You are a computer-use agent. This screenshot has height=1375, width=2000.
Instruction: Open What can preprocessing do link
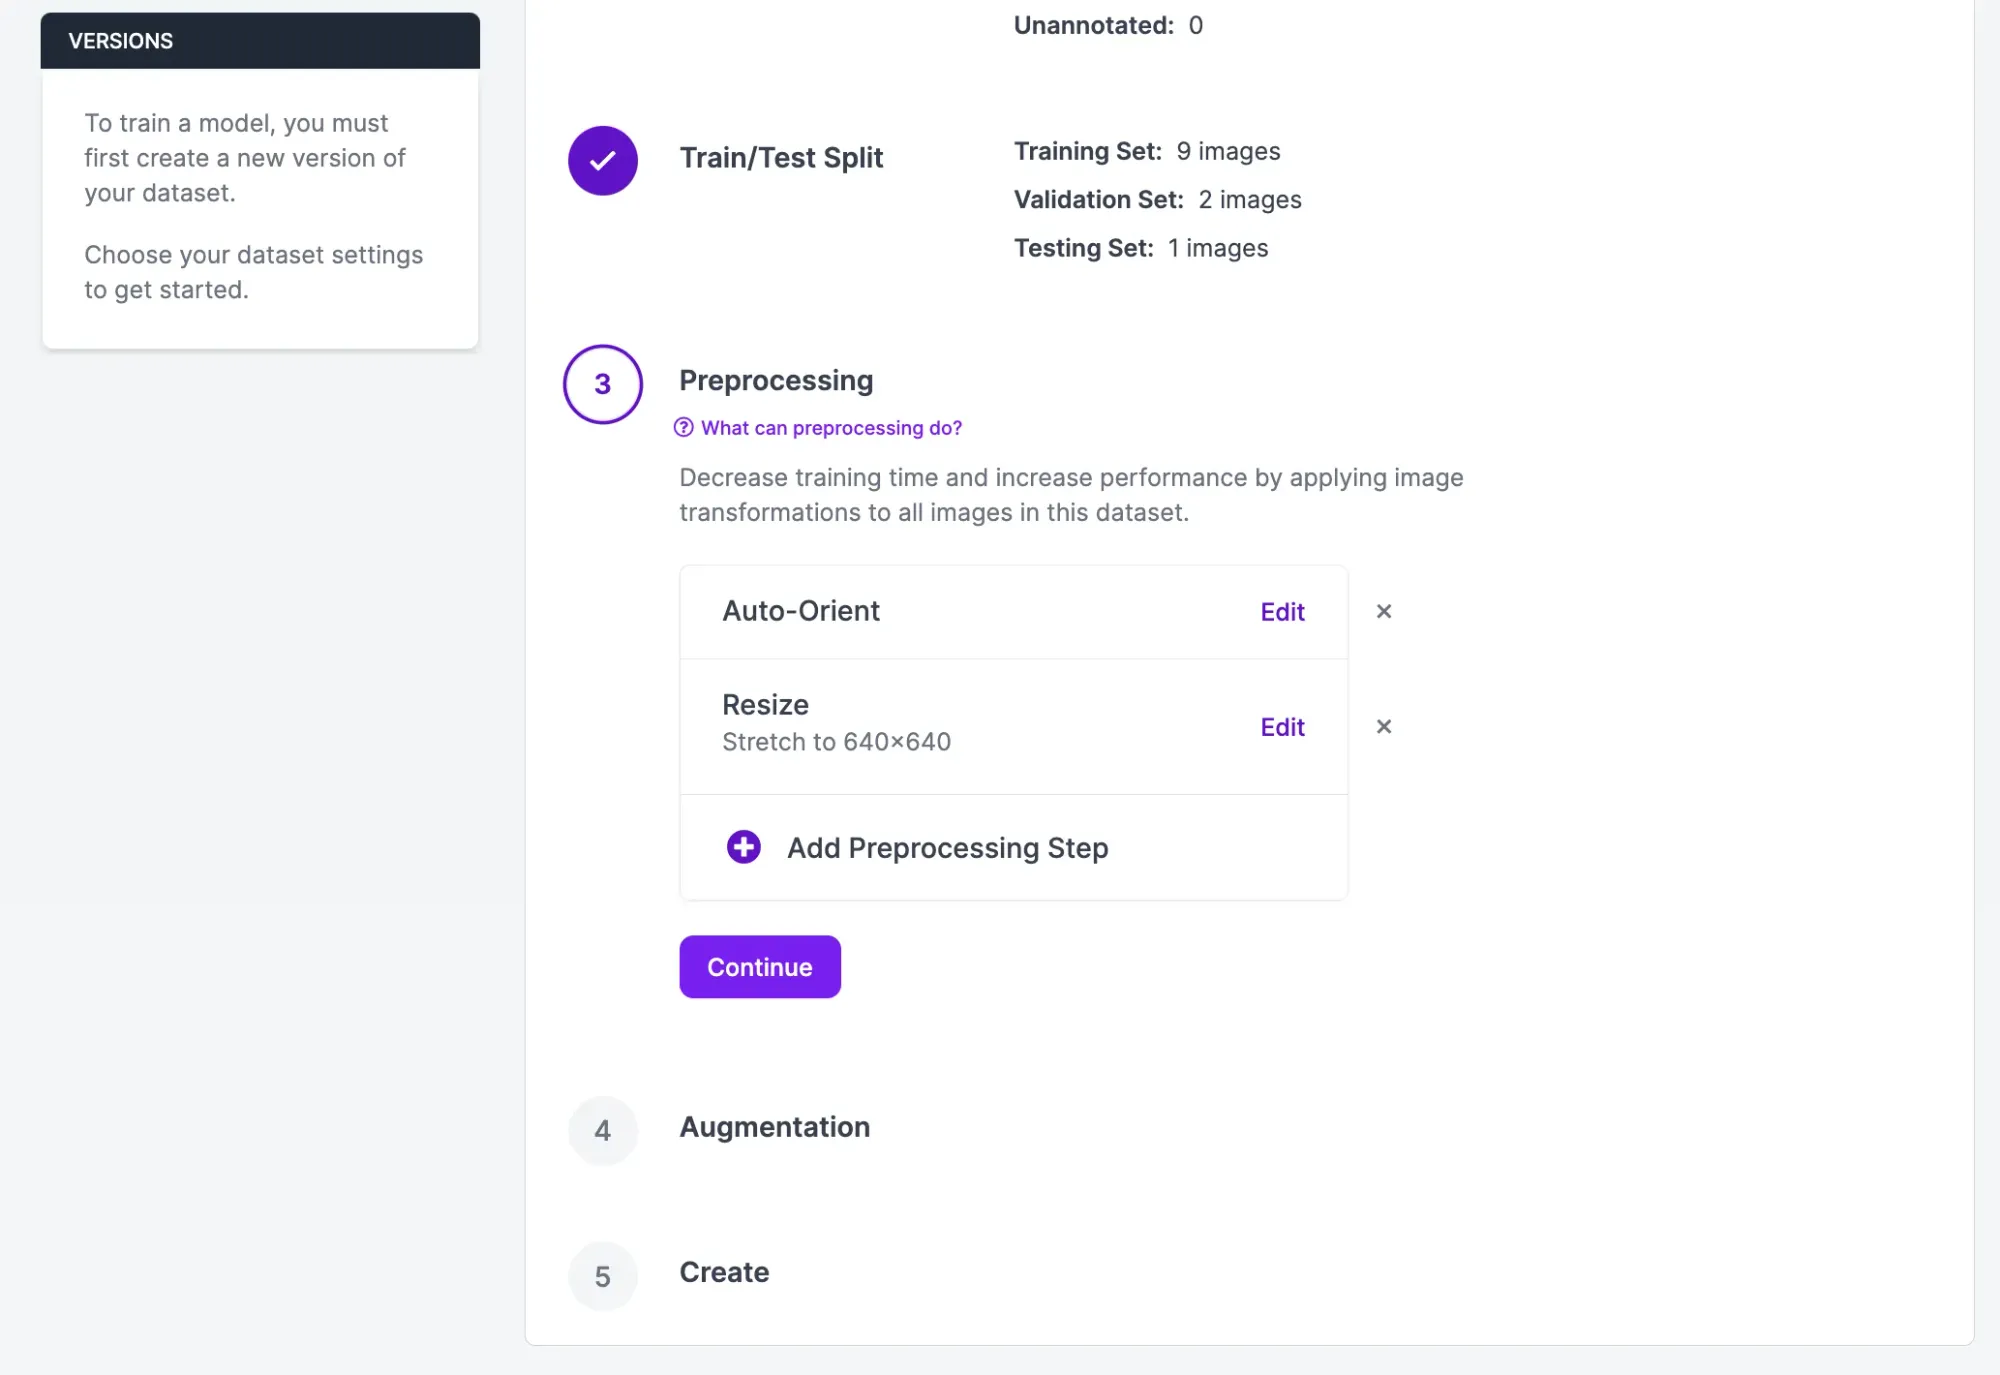[x=830, y=428]
